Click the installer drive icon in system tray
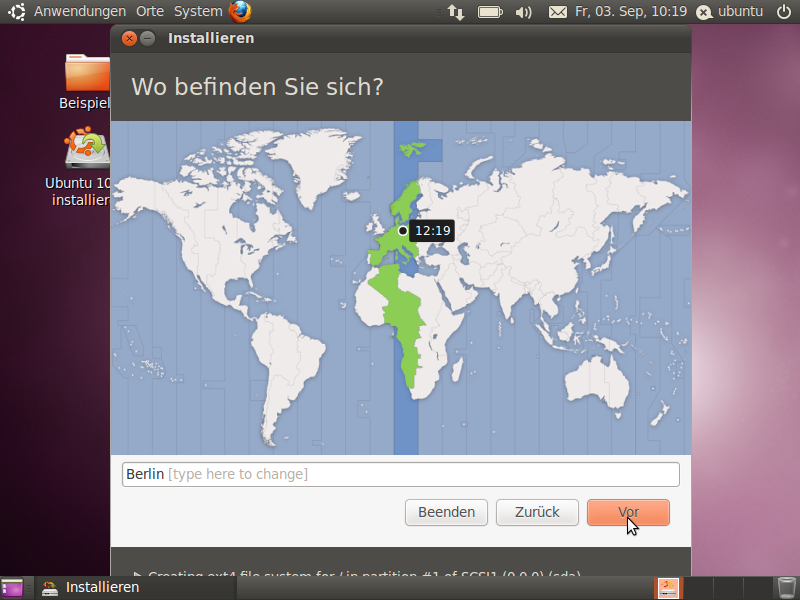The height and width of the screenshot is (600, 800). [x=666, y=587]
